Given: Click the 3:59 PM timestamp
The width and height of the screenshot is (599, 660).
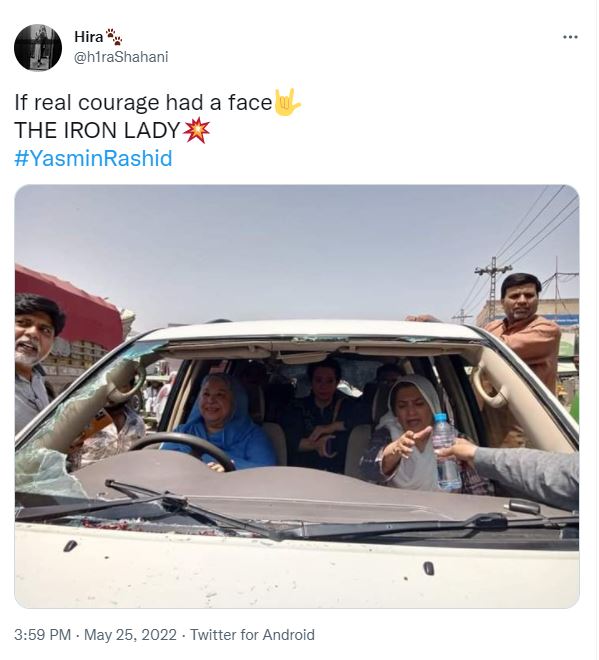Looking at the screenshot, I should tap(42, 634).
